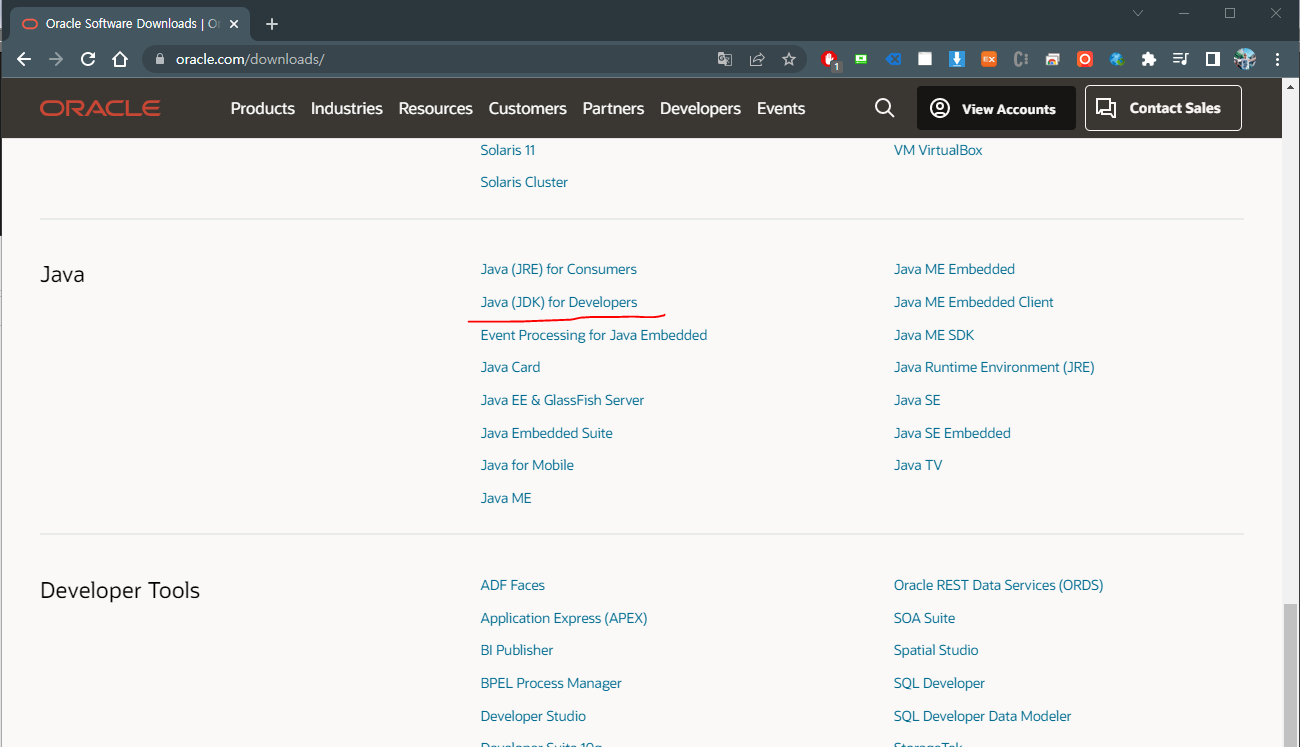Open Event Processing for Java Embedded link
This screenshot has width=1300, height=747.
[594, 335]
